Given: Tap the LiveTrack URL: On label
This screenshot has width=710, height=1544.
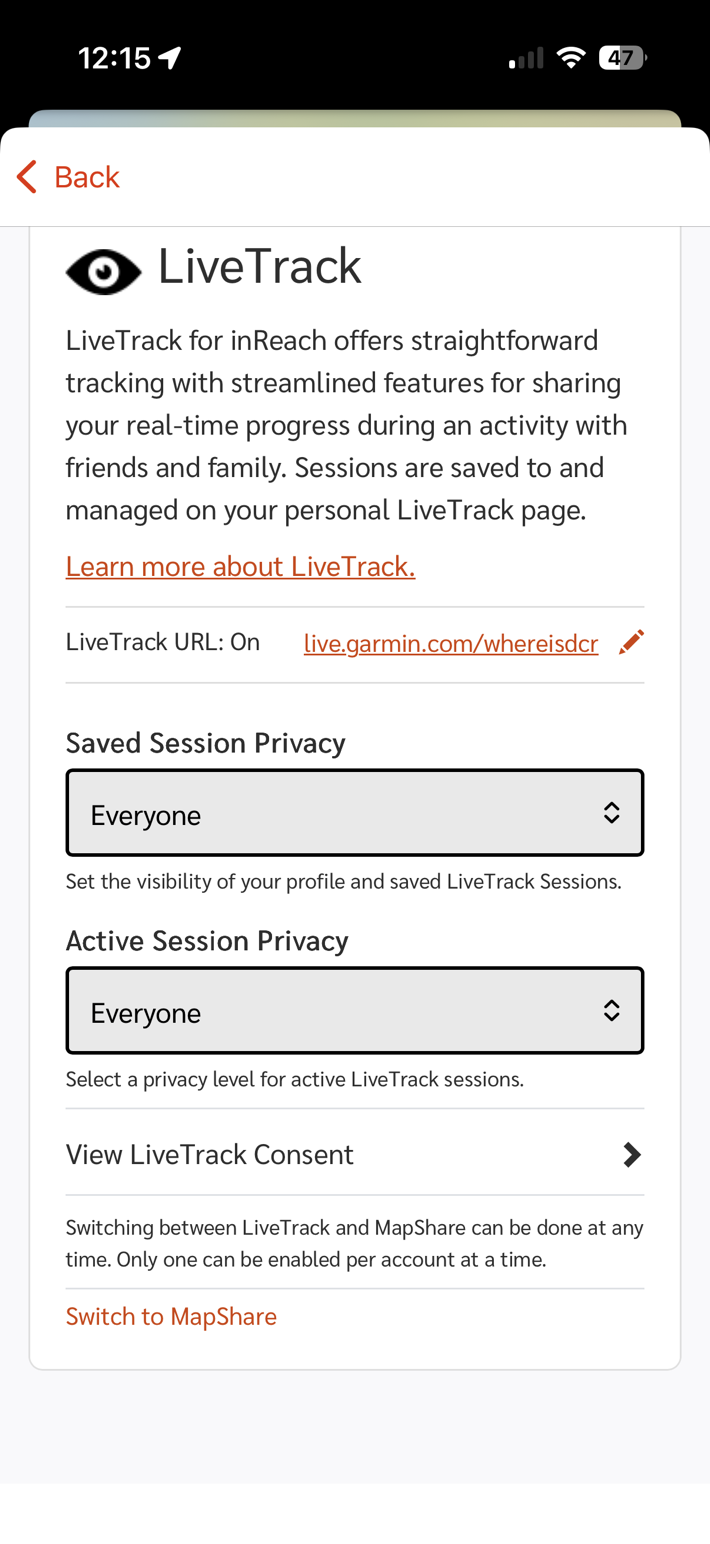Looking at the screenshot, I should pos(163,642).
